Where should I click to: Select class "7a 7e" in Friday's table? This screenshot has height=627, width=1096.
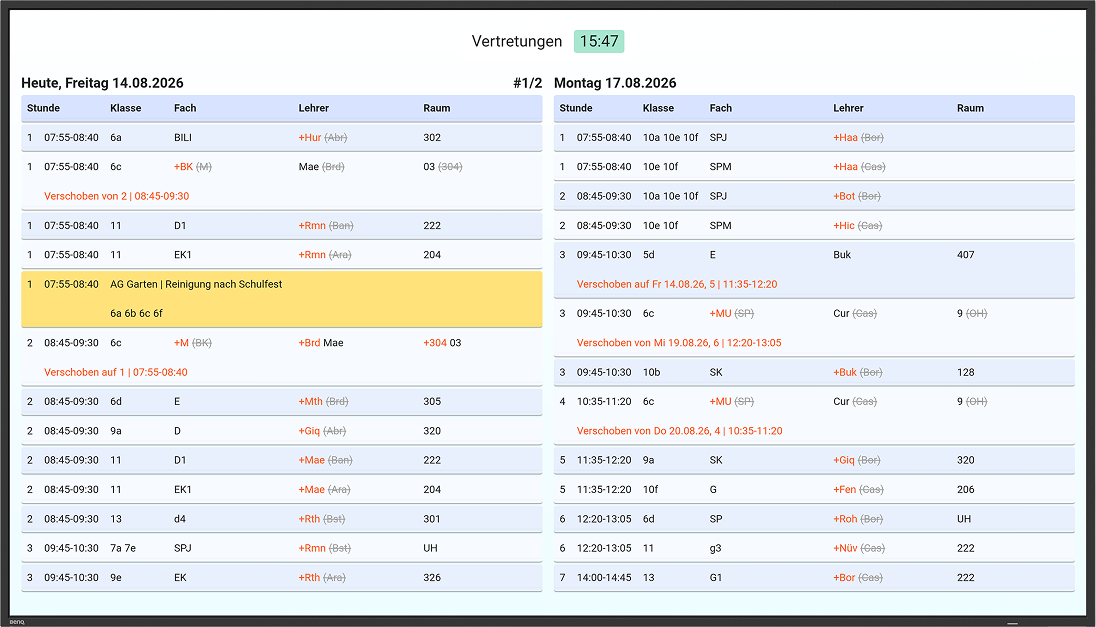click(x=123, y=549)
